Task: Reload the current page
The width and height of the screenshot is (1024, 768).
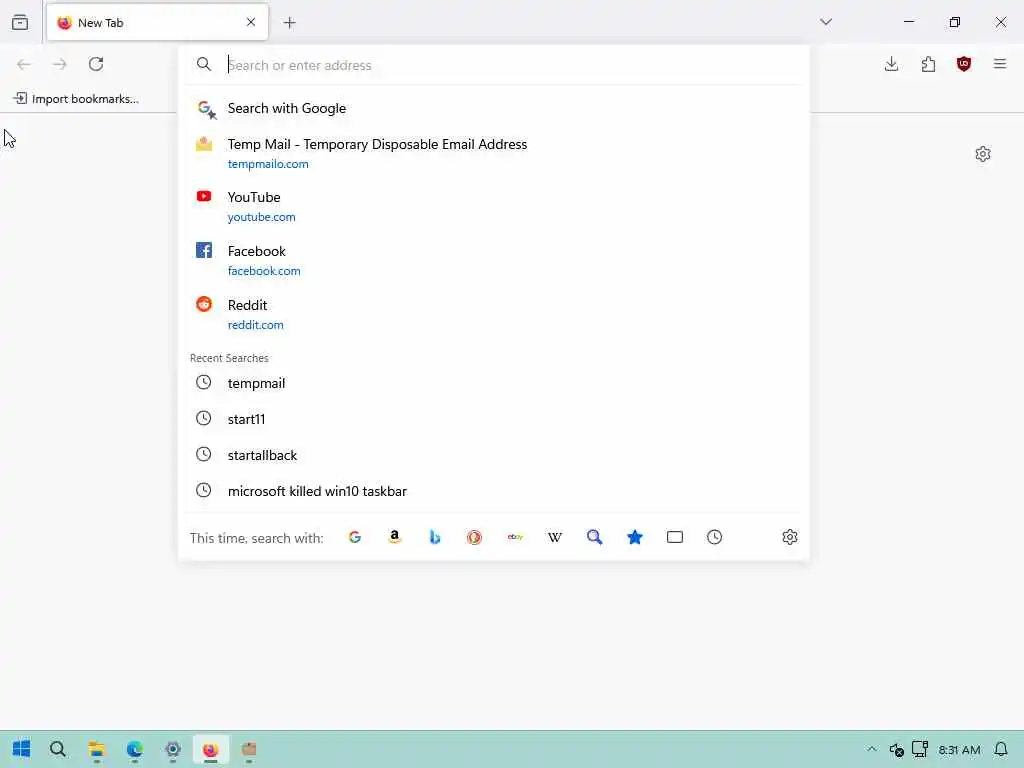Action: [96, 64]
